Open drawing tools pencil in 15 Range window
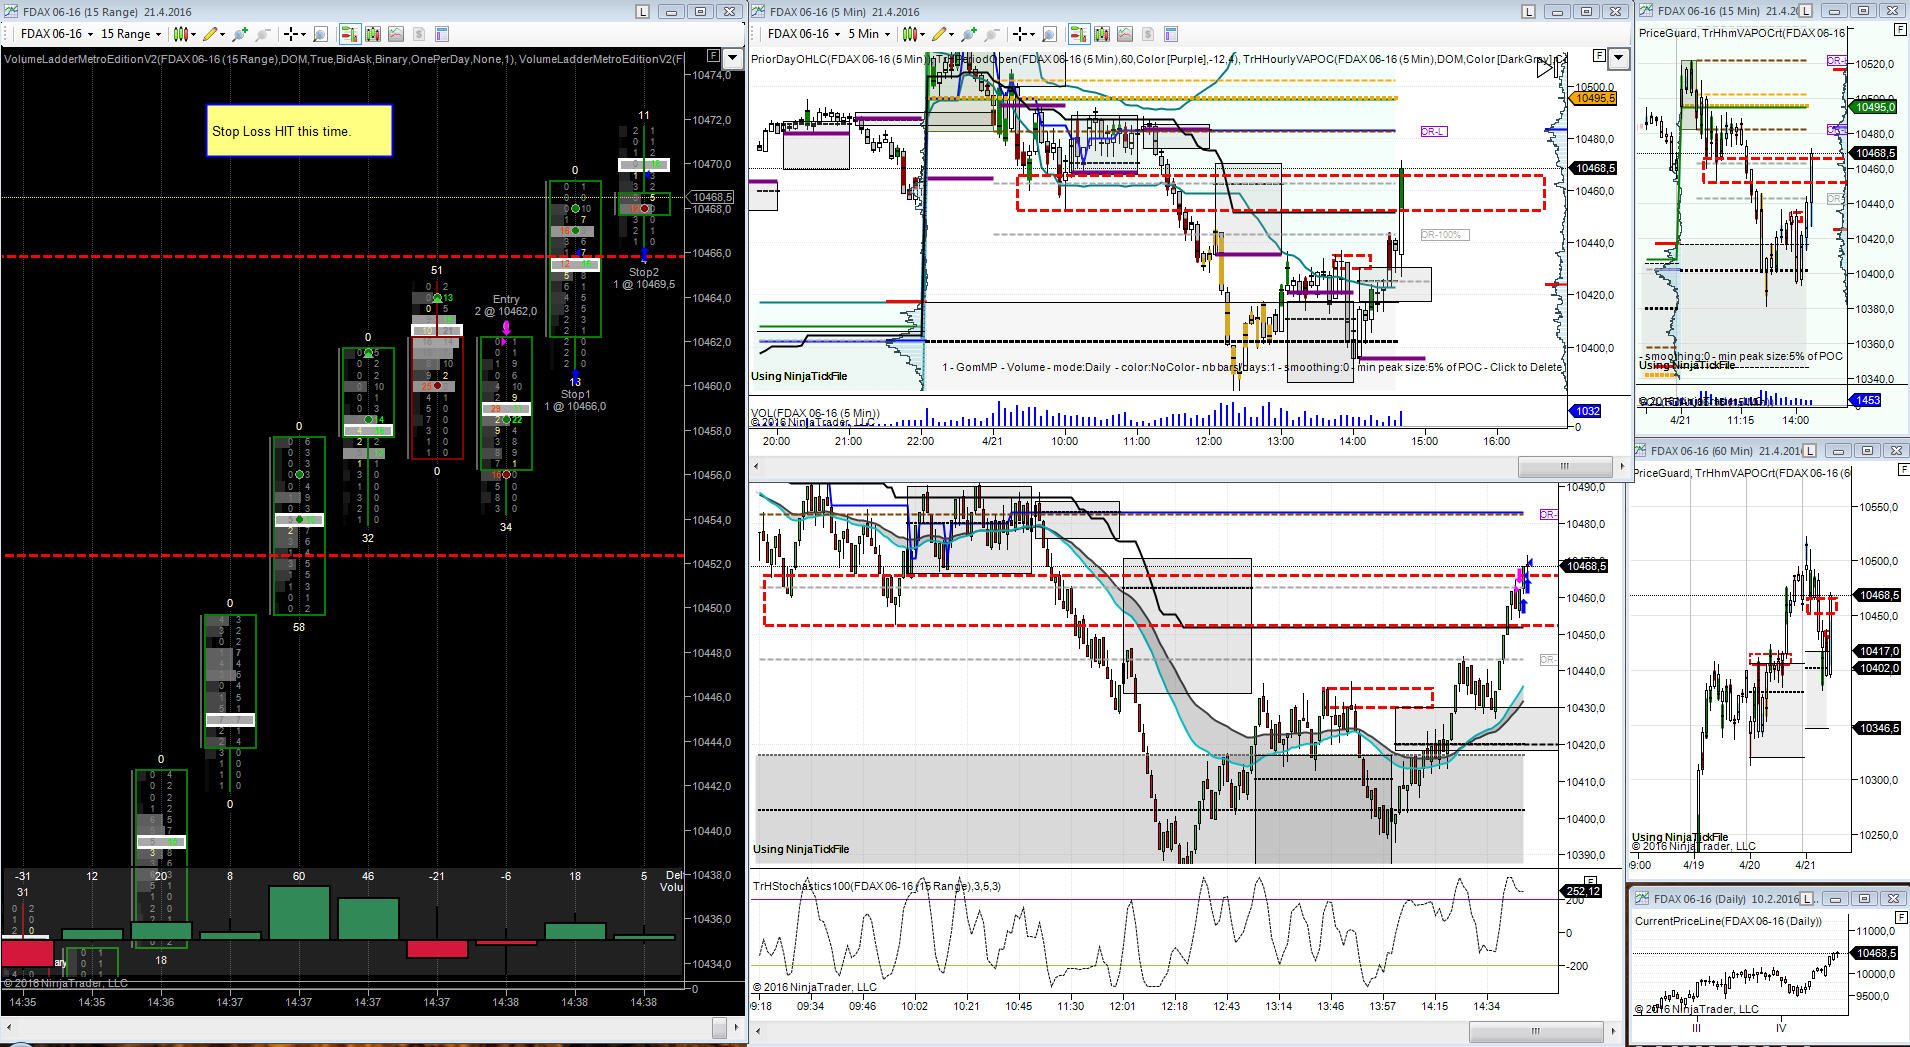The width and height of the screenshot is (1910, 1047). pyautogui.click(x=210, y=34)
